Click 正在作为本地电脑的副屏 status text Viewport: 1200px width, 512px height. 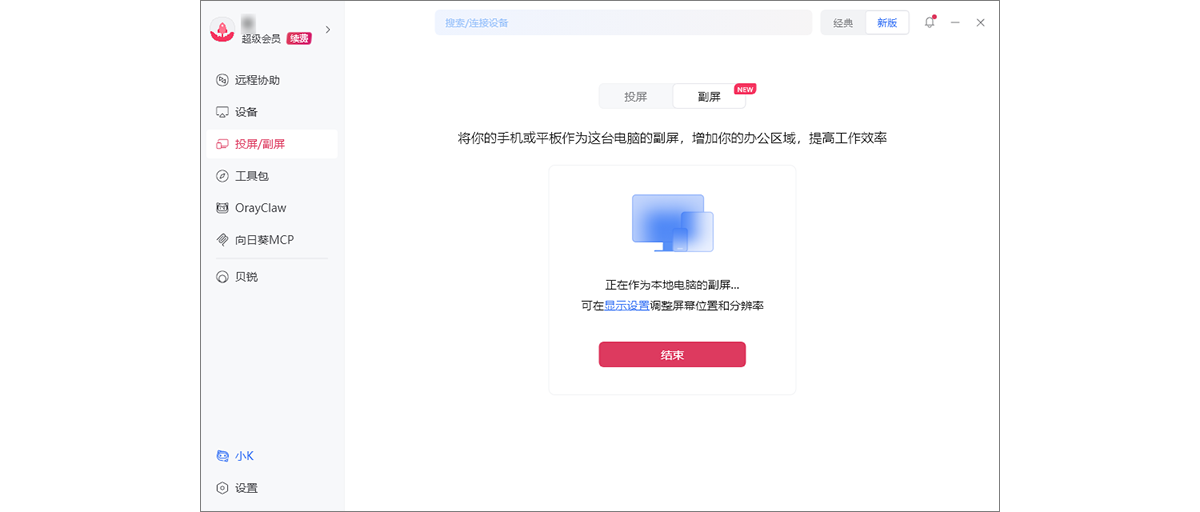(x=672, y=285)
